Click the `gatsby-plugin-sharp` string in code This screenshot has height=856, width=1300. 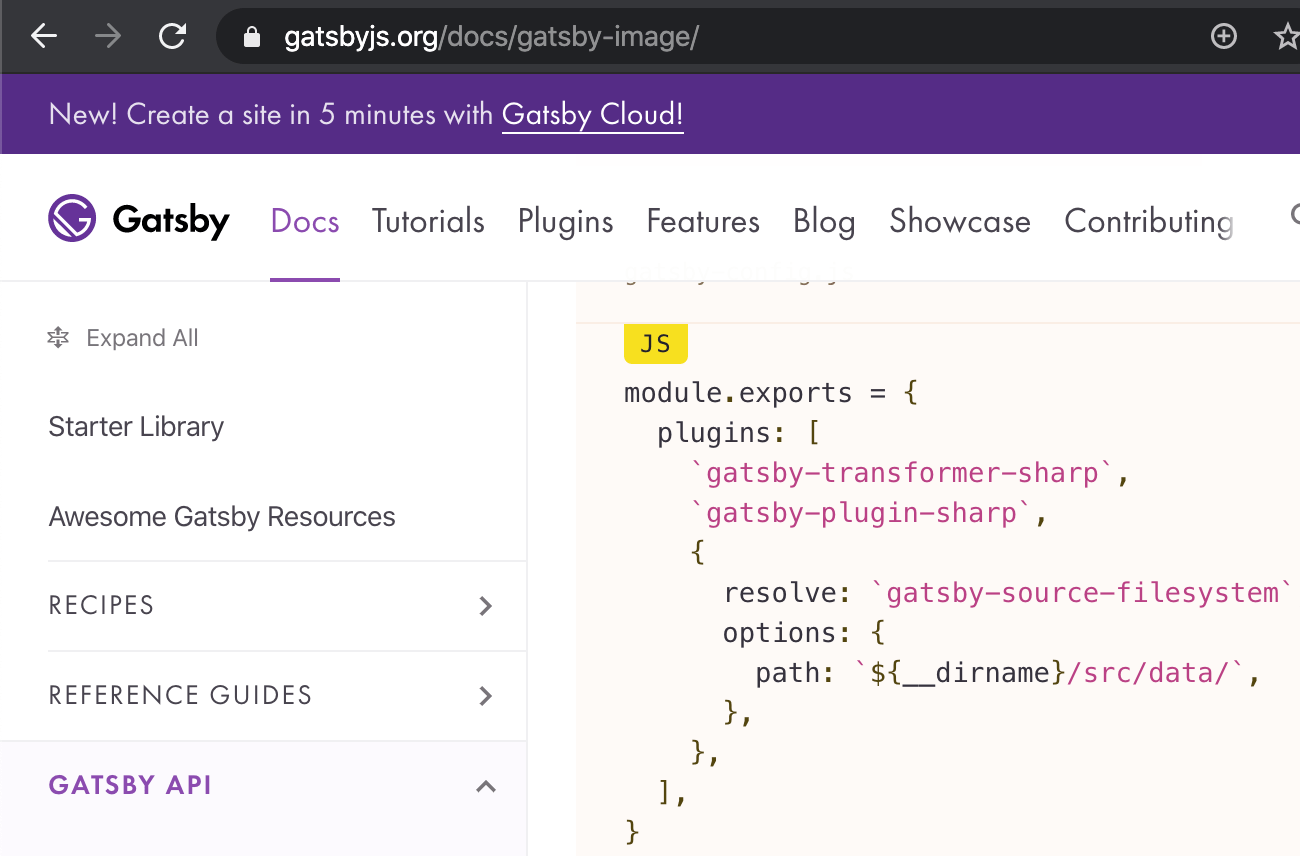pyautogui.click(x=860, y=513)
